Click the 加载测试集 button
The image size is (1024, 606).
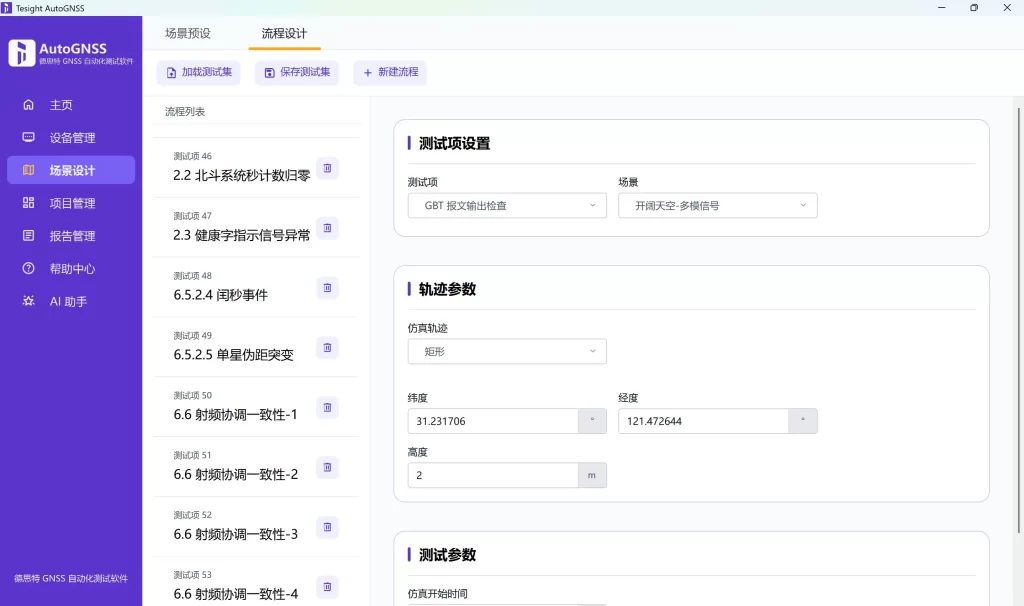click(199, 72)
